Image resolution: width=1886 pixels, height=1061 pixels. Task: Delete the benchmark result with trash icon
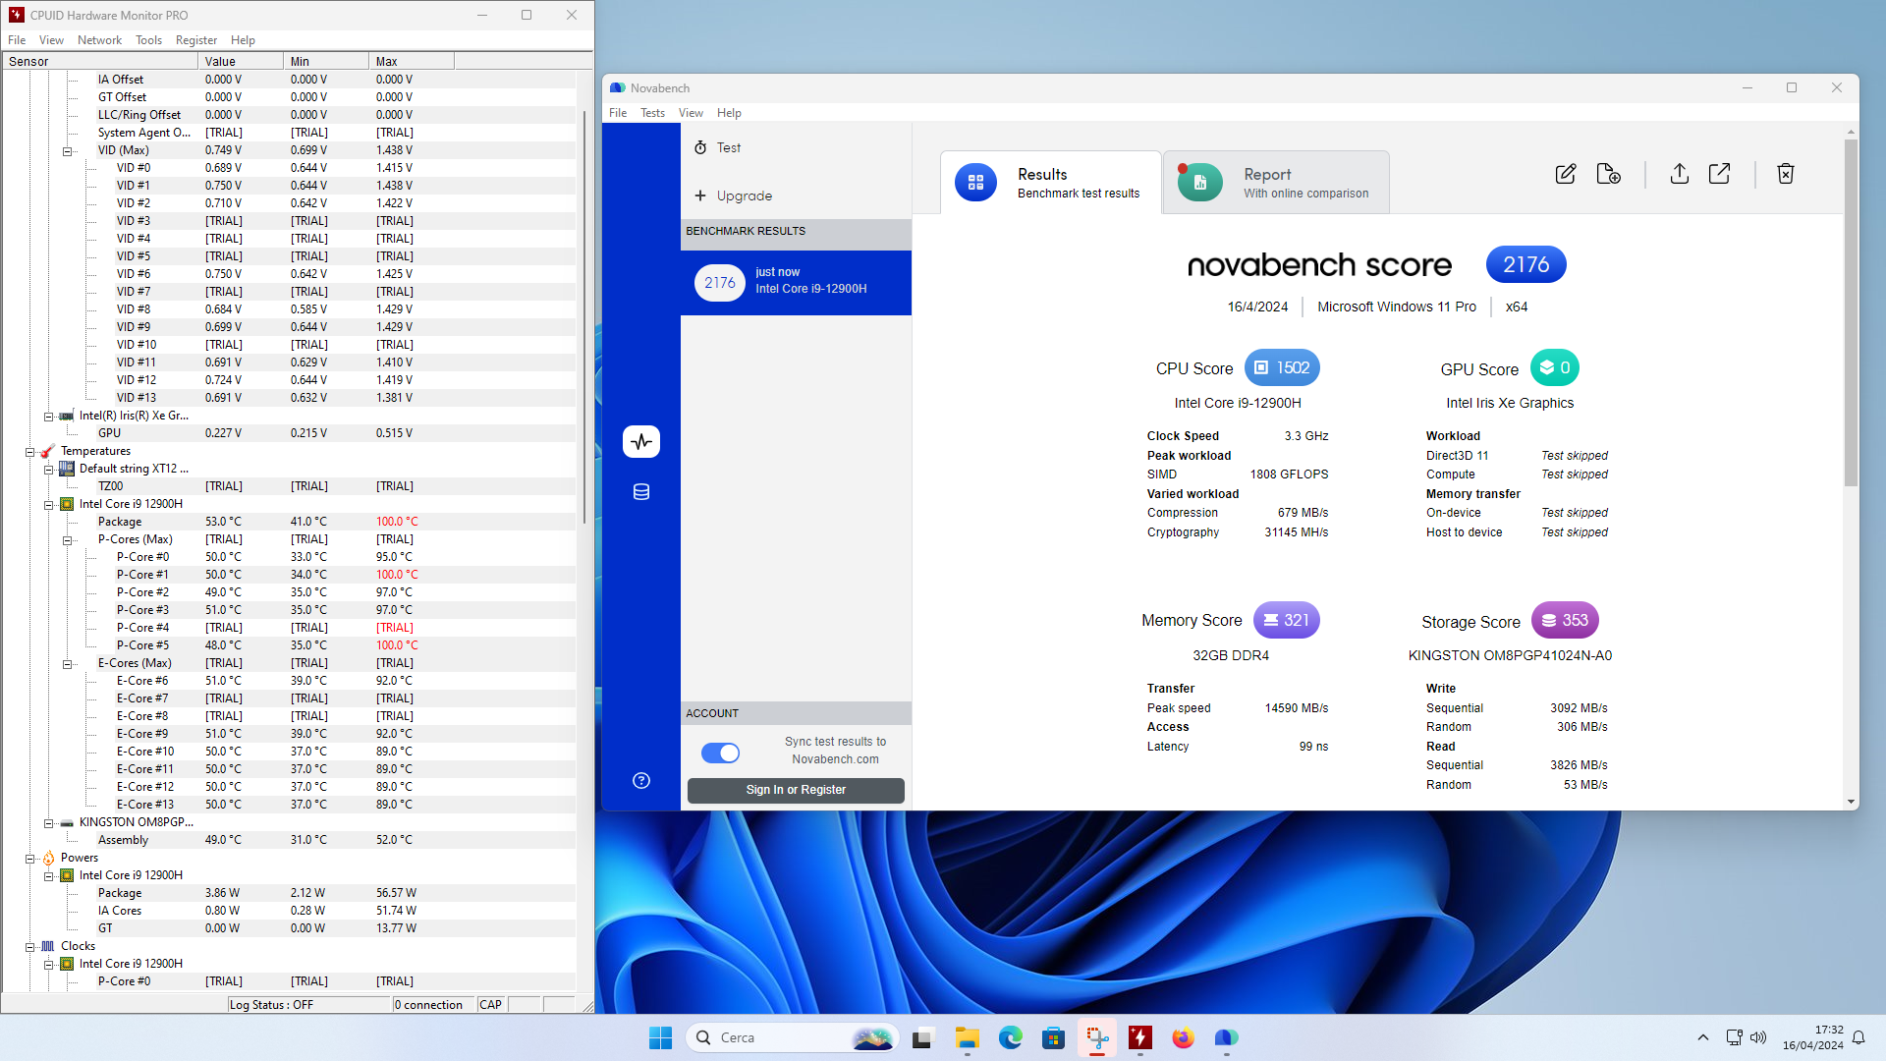click(x=1785, y=174)
